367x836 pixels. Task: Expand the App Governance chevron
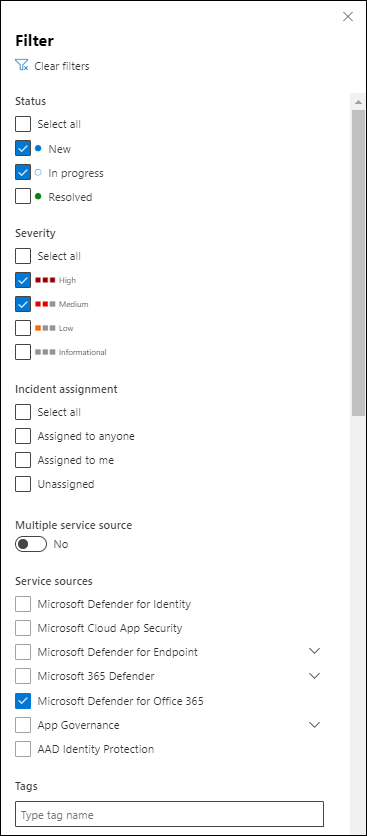point(315,725)
